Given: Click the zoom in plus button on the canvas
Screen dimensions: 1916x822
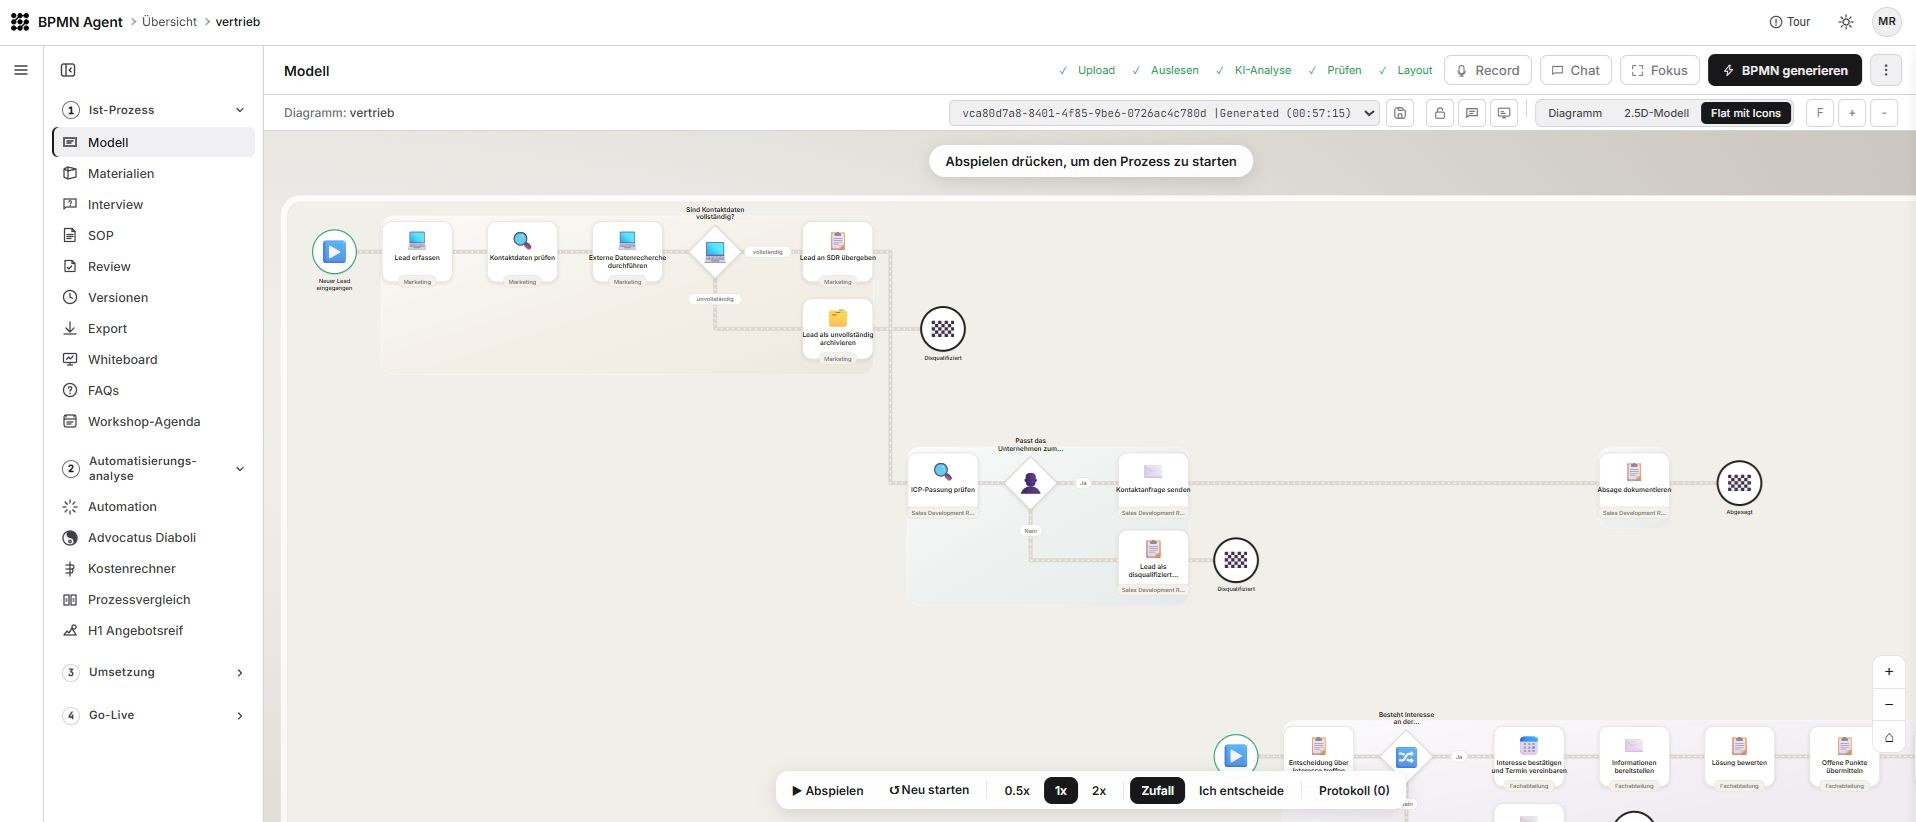Looking at the screenshot, I should click(1889, 672).
